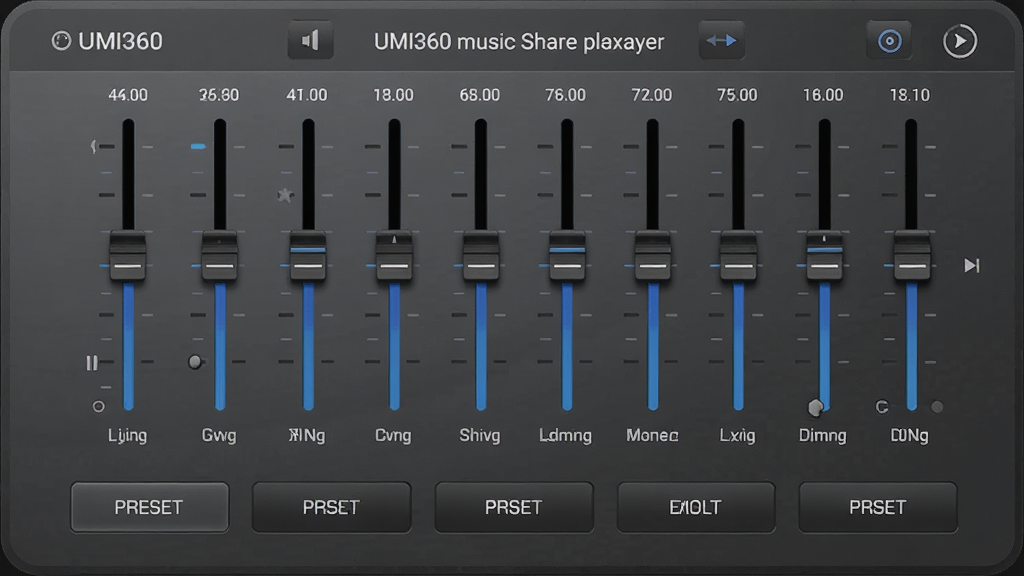1024x576 pixels.
Task: Click the Lxiig slider handle
Action: (738, 256)
